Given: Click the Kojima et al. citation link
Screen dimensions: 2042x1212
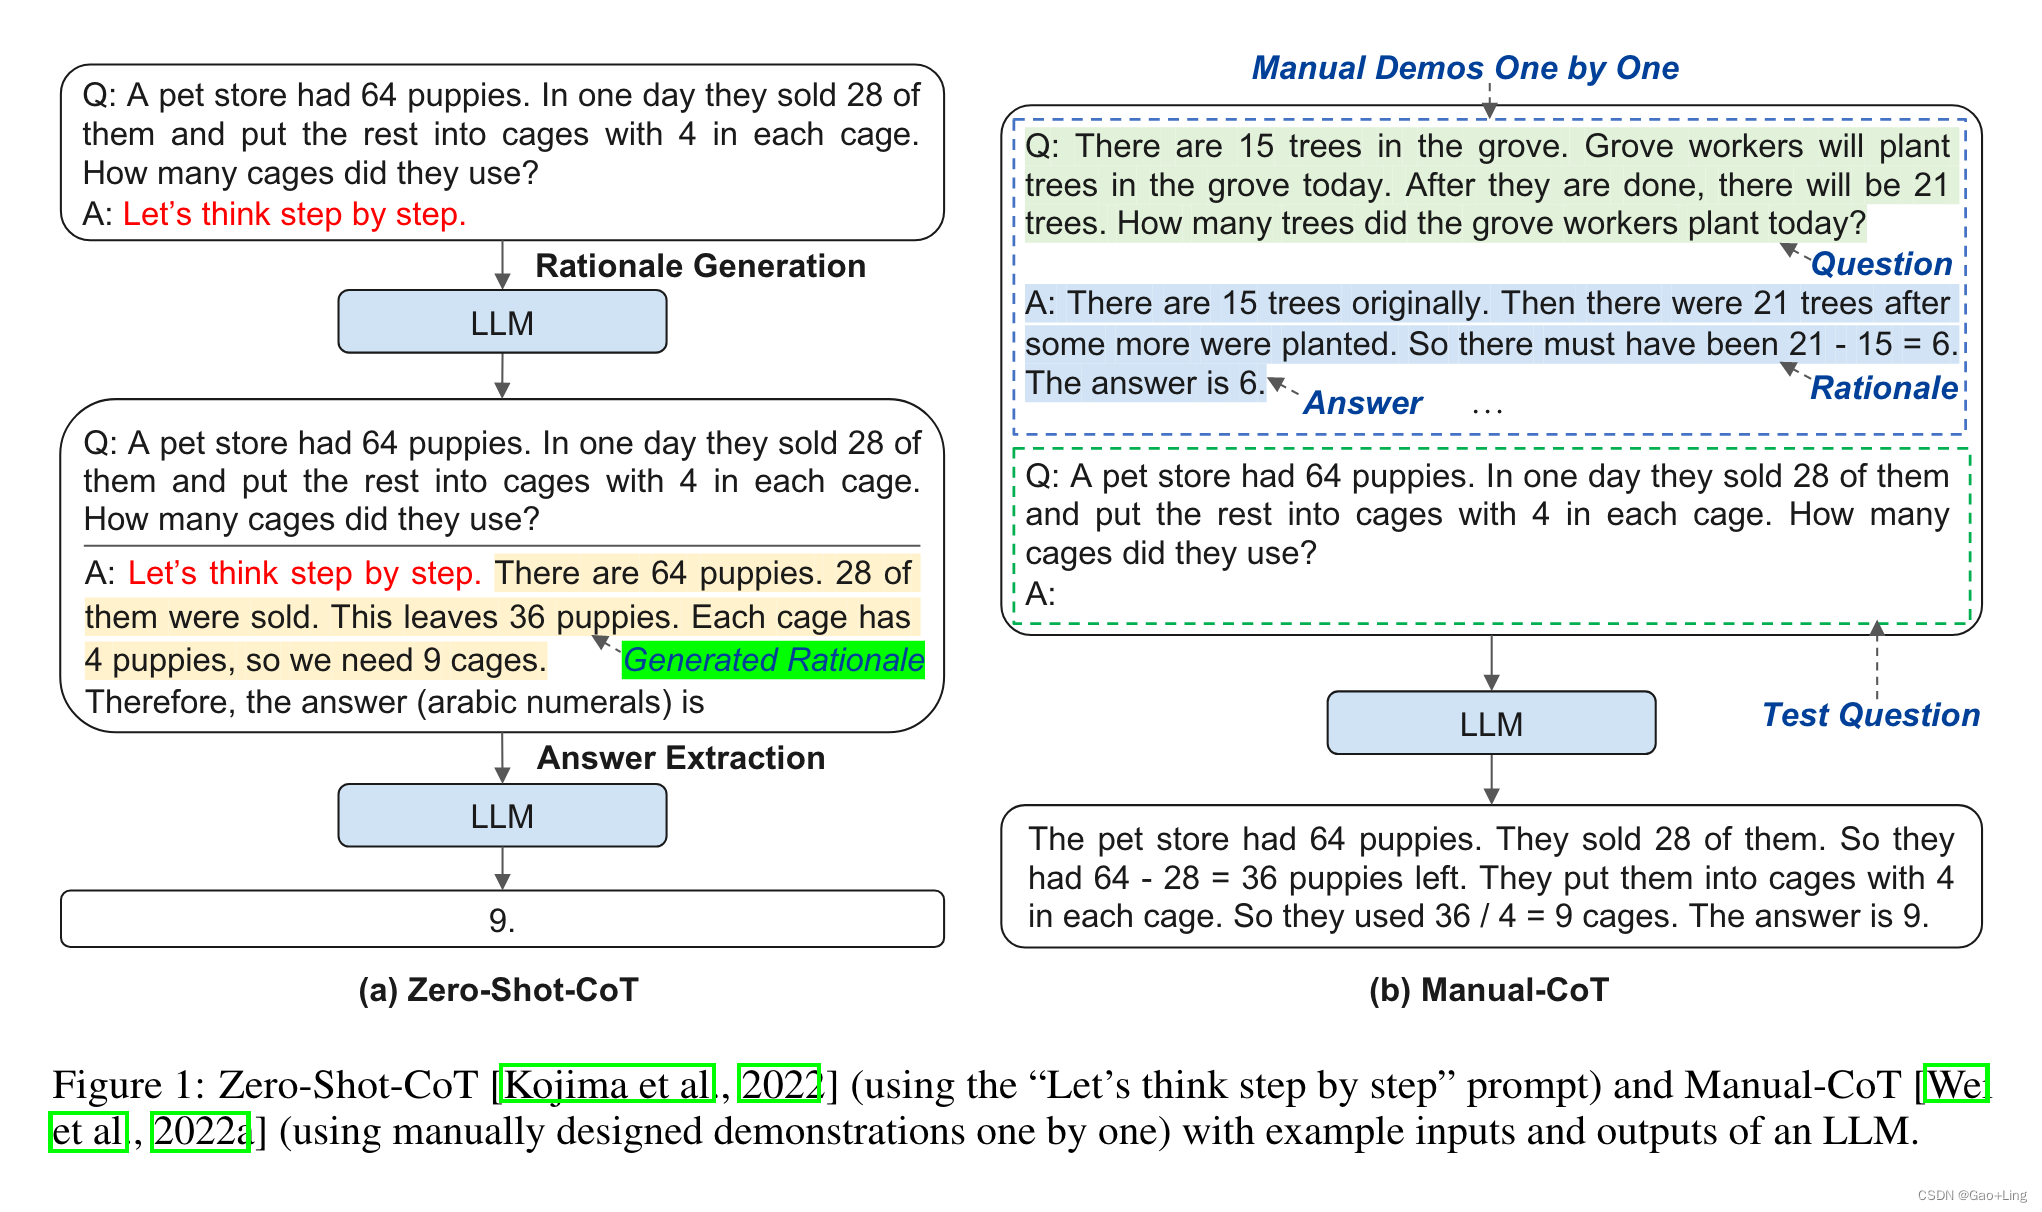Looking at the screenshot, I should 607,1085.
